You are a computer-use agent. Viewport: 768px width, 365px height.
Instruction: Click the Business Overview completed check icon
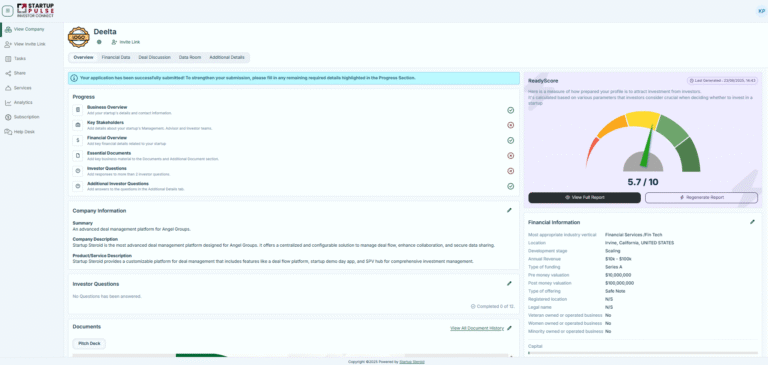click(x=510, y=110)
